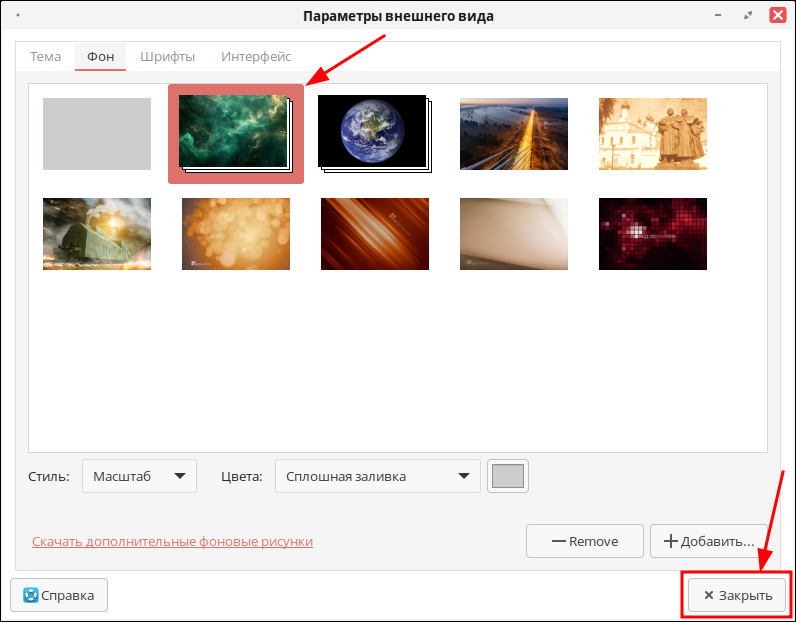Click the Remove button
The image size is (796, 622).
(x=584, y=541)
